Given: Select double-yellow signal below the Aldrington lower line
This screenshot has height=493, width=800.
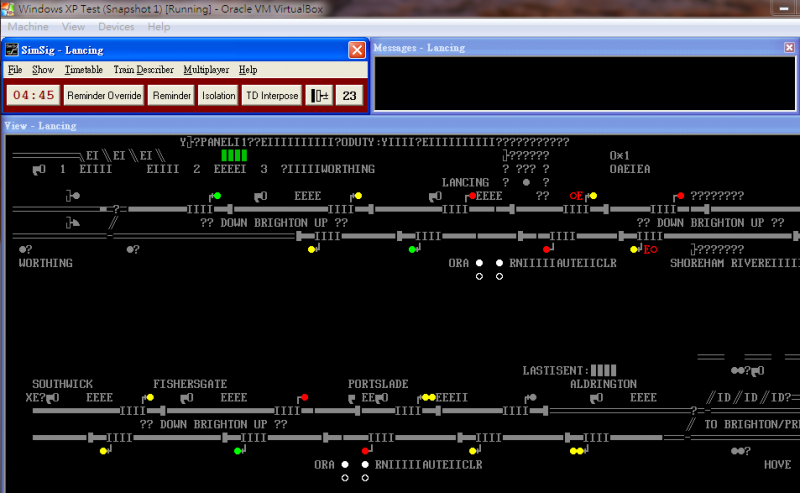Looking at the screenshot, I should (x=577, y=451).
